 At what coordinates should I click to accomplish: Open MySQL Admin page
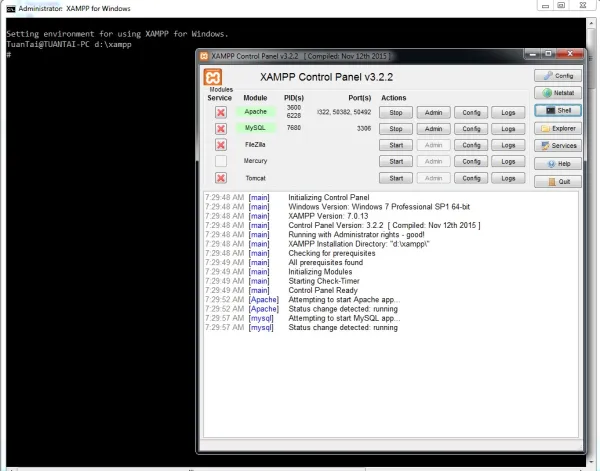(433, 129)
